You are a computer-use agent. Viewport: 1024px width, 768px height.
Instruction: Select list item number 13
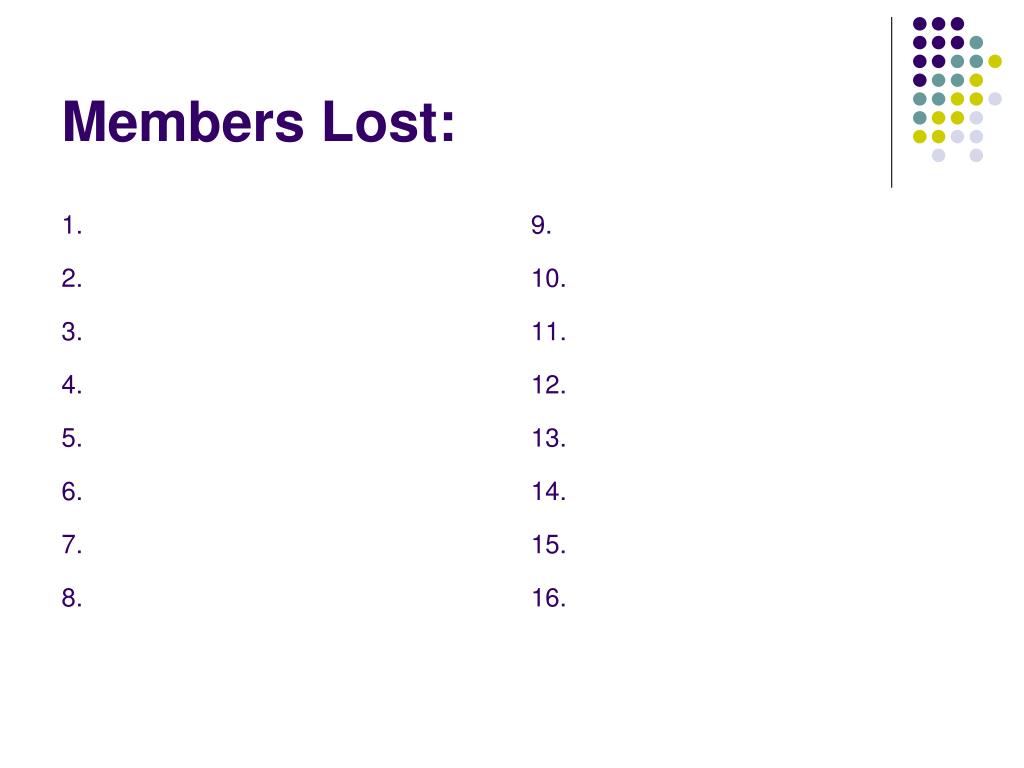point(549,438)
